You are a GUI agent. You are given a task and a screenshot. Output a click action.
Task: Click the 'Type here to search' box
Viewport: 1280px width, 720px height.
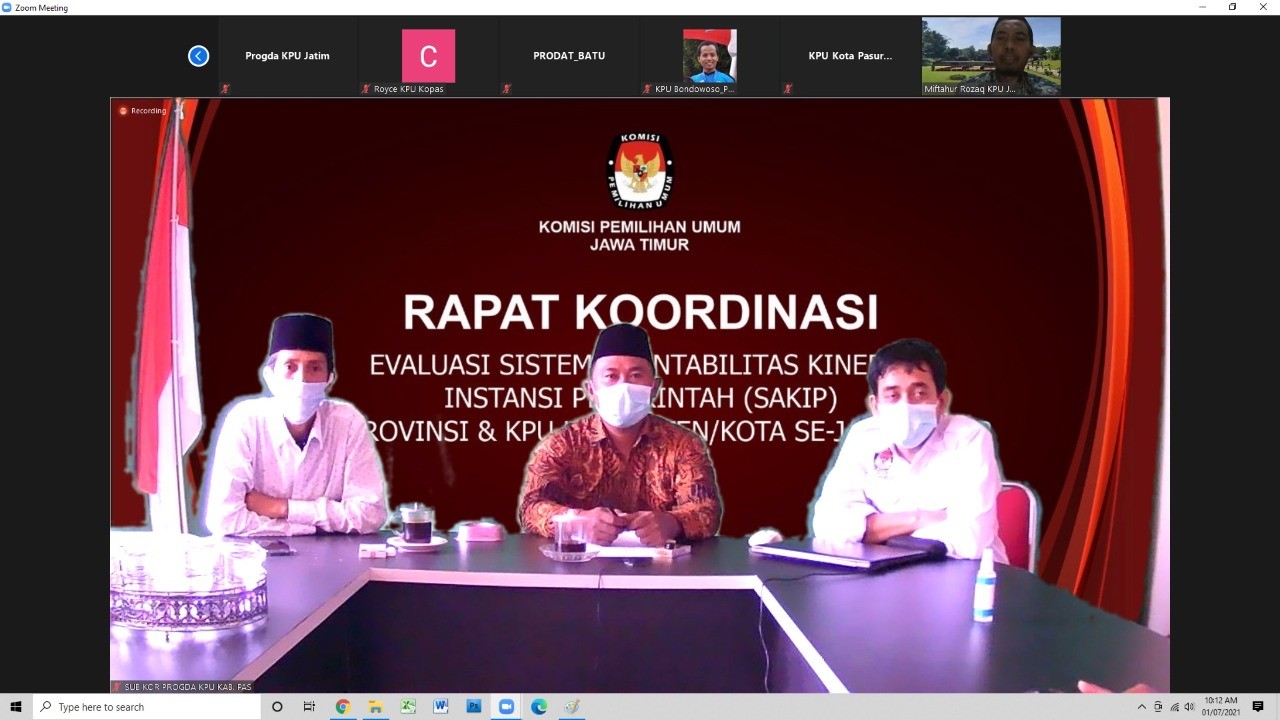click(148, 707)
